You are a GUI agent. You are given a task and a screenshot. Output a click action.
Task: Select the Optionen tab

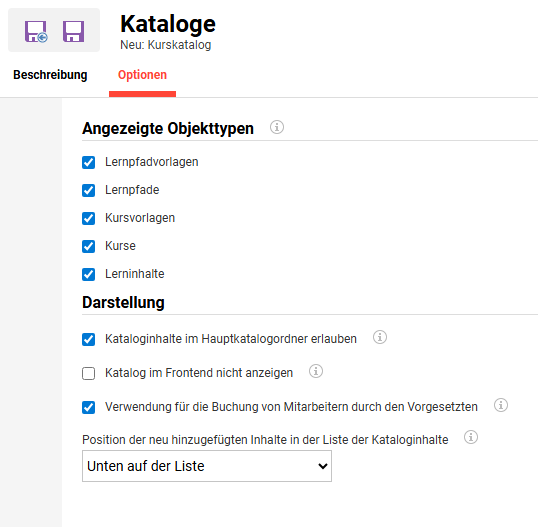click(142, 75)
